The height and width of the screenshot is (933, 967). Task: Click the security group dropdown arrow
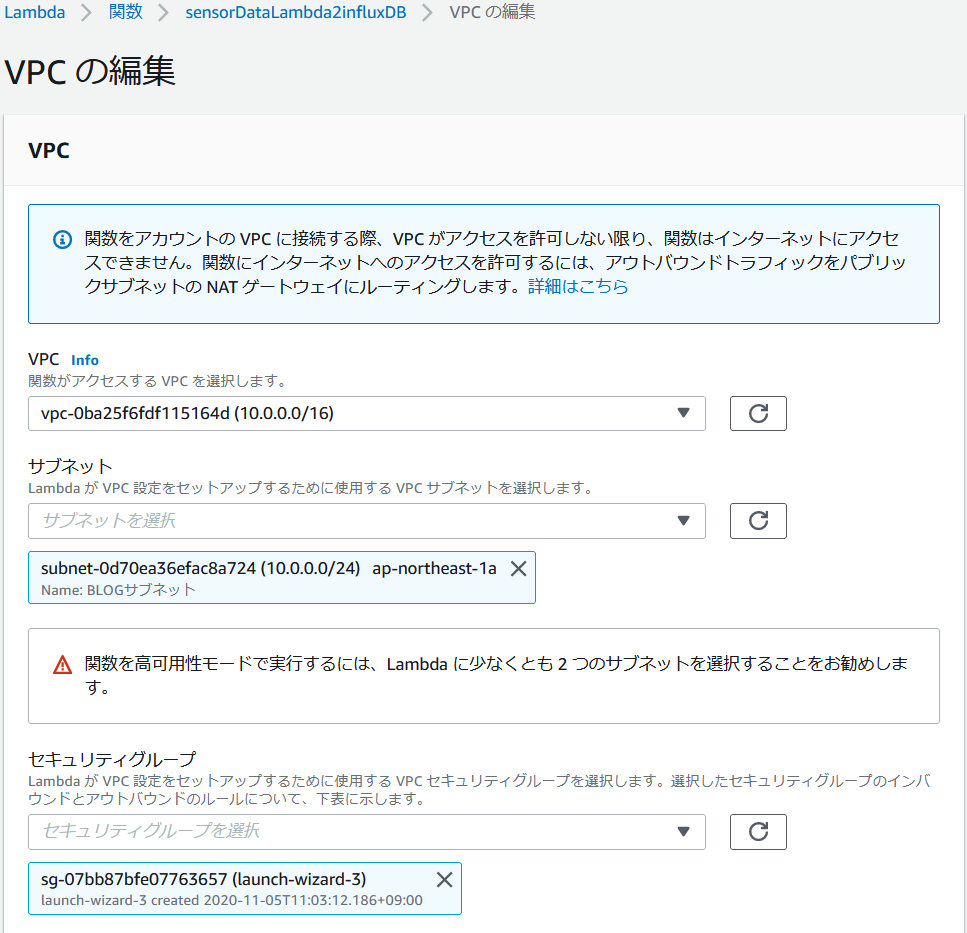coord(683,831)
